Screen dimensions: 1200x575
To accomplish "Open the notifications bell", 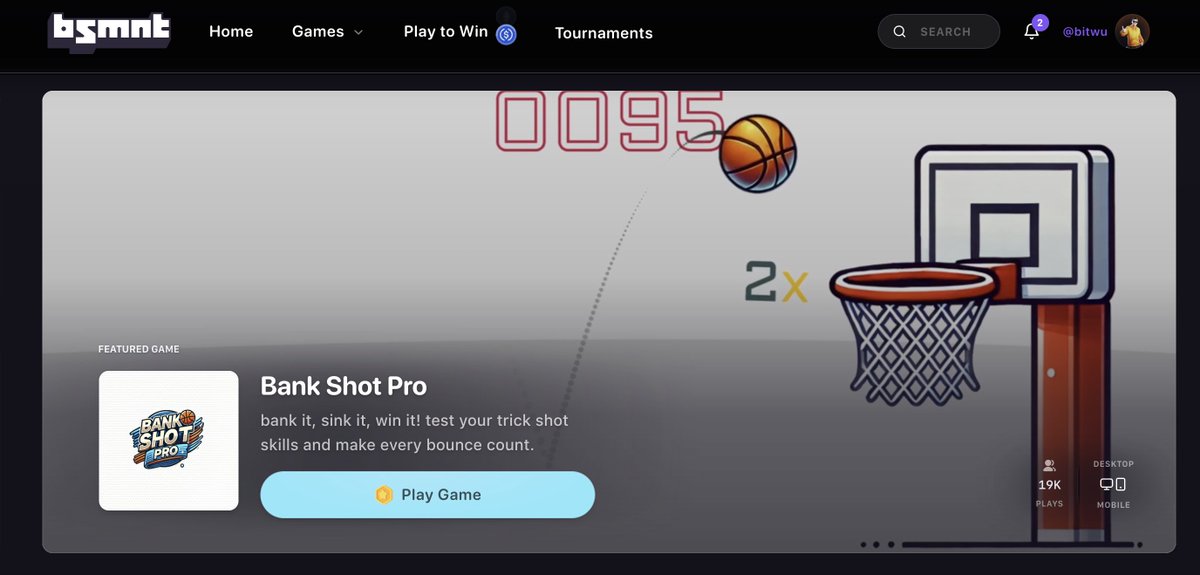I will 1032,32.
